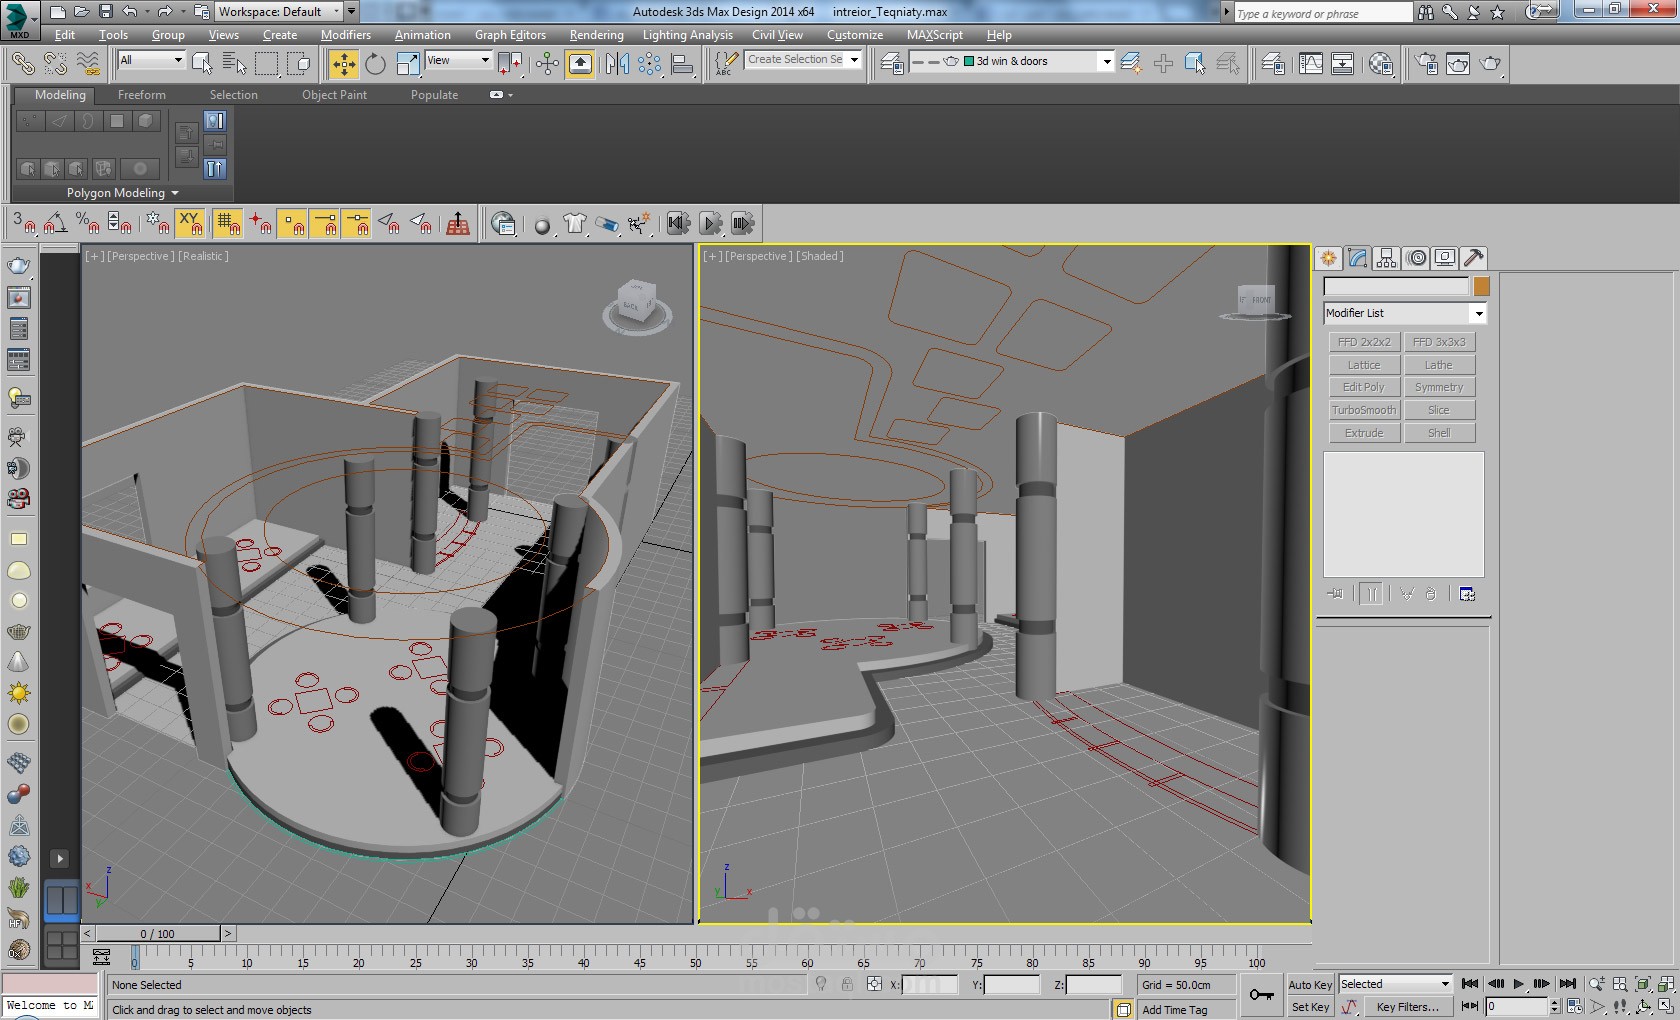Toggle the selection lock padlock
Image resolution: width=1680 pixels, height=1020 pixels.
coord(846,985)
